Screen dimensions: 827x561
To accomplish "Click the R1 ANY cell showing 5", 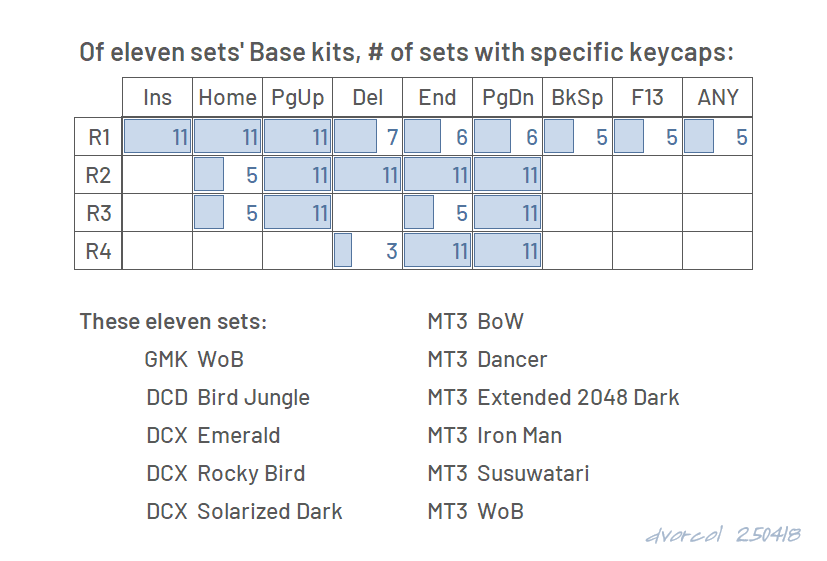I will pyautogui.click(x=717, y=137).
